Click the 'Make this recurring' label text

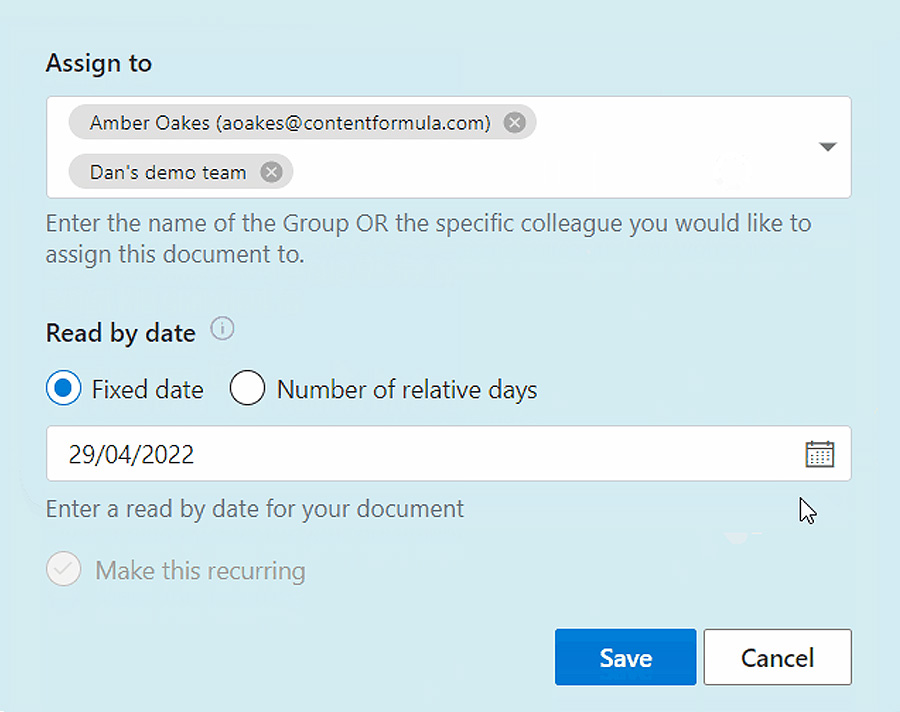pos(200,571)
